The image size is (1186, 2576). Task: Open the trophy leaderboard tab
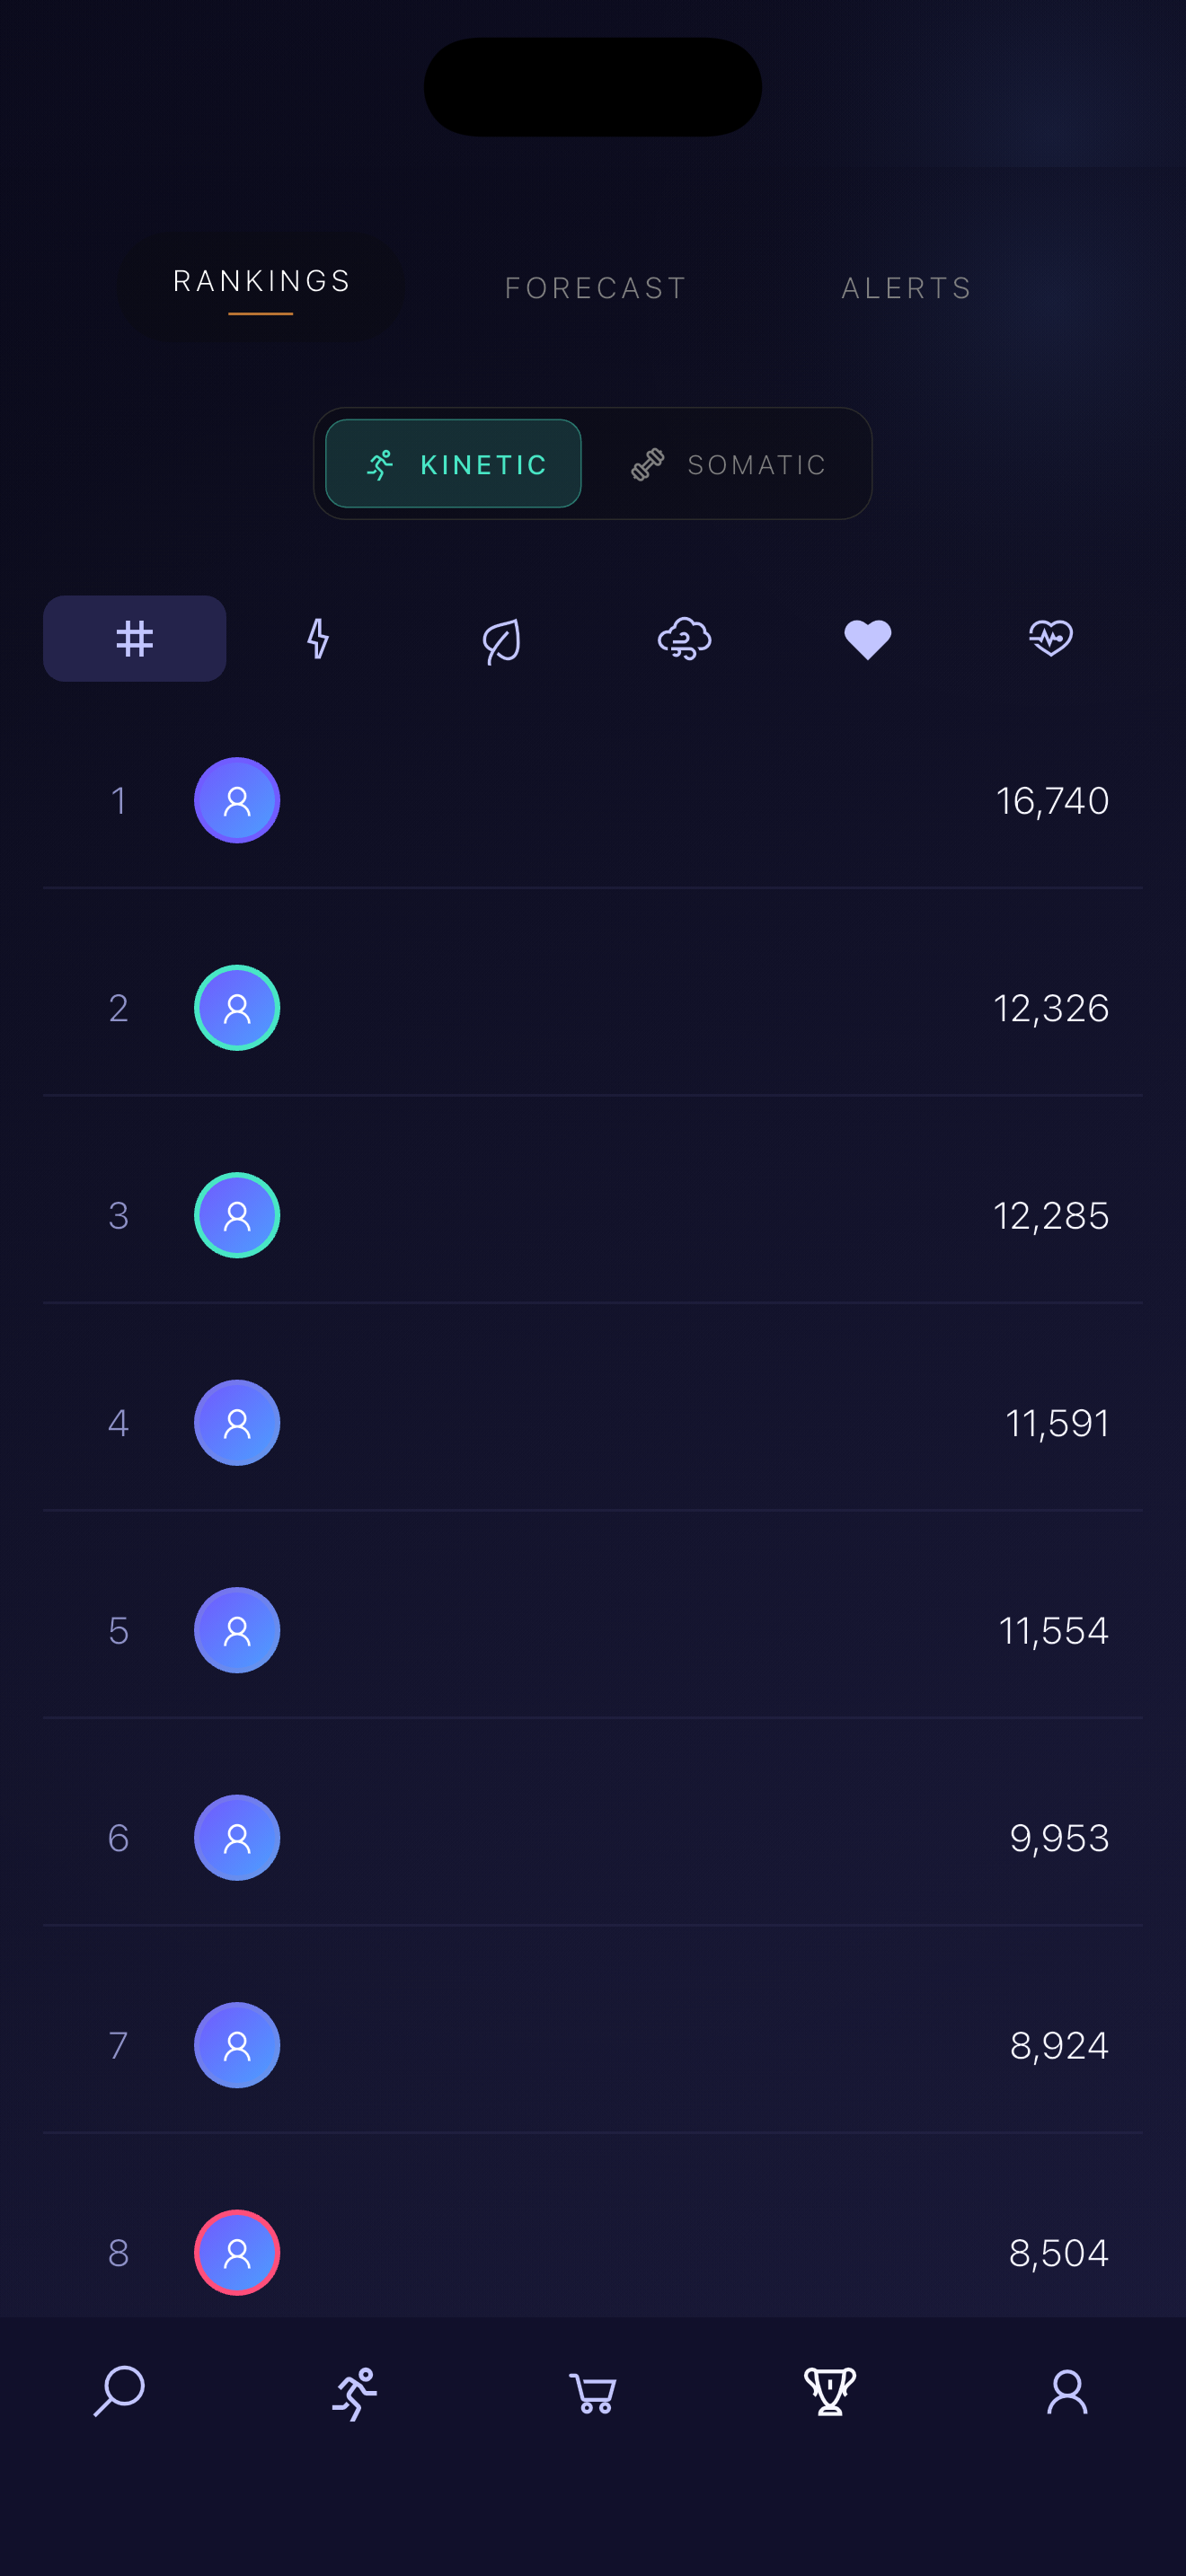point(830,2392)
